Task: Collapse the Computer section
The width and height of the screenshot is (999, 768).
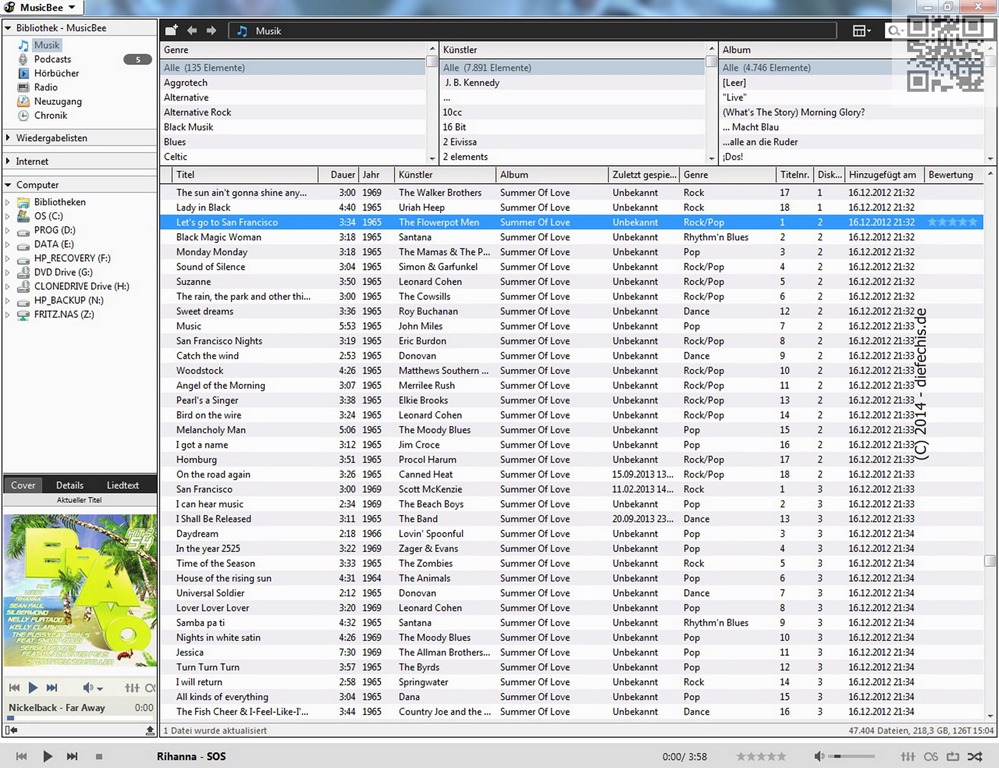Action: click(8, 185)
